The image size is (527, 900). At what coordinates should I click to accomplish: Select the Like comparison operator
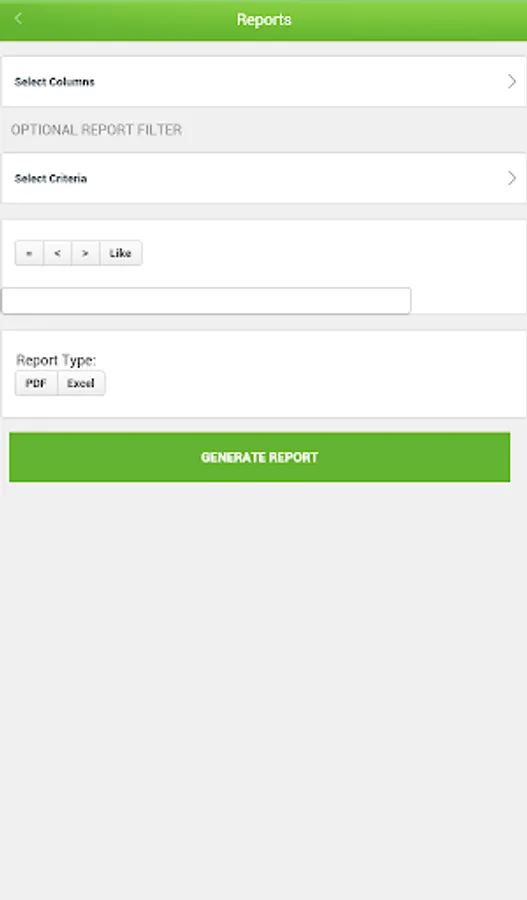121,253
